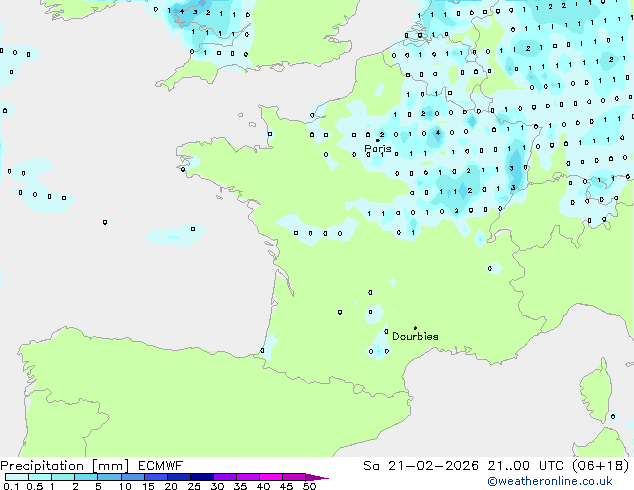This screenshot has width=634, height=490.
Task: Click the 21..00 UTC time text
Action: tap(525, 466)
